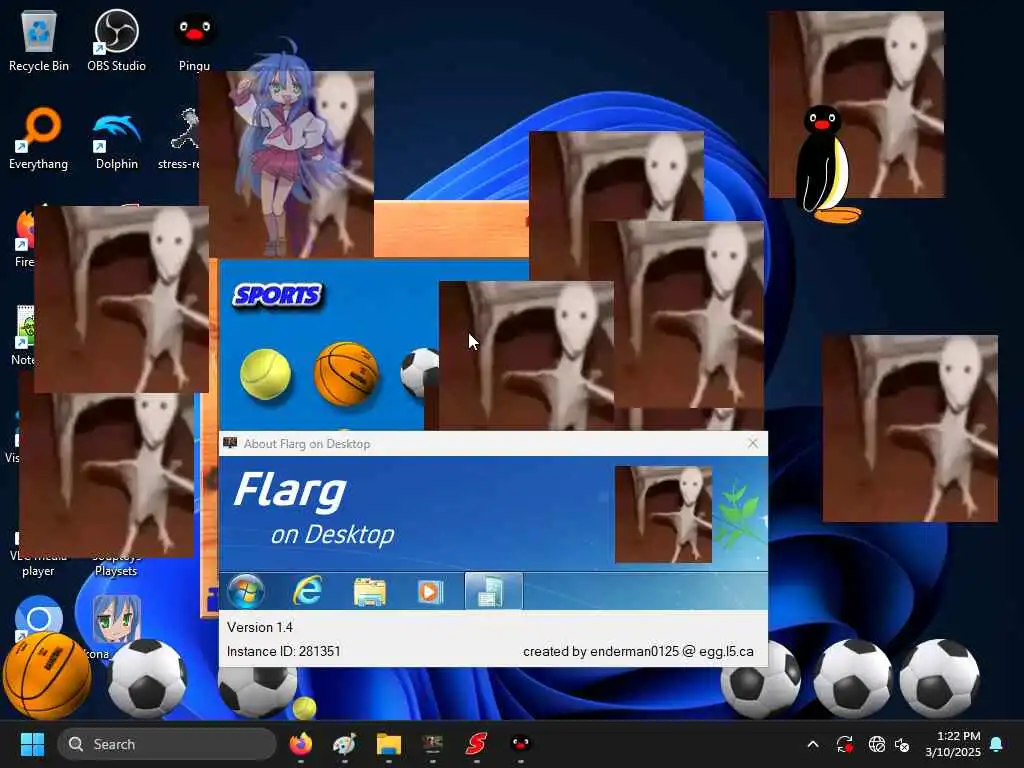Click the Windows 7 Start orb in the Flarg banner
Screen dimensions: 1024x768
click(x=246, y=592)
